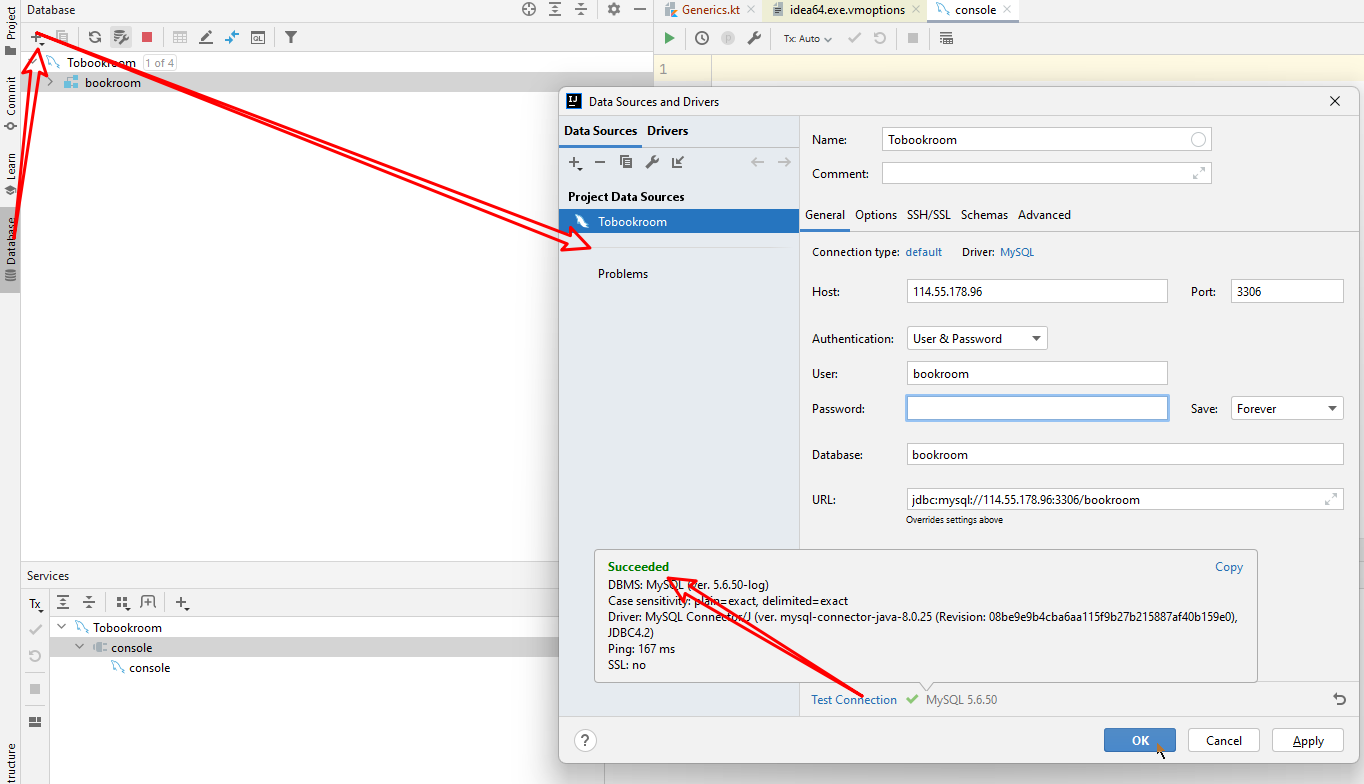Open the Save dropdown set to Forever
The width and height of the screenshot is (1364, 784).
[x=1287, y=408]
